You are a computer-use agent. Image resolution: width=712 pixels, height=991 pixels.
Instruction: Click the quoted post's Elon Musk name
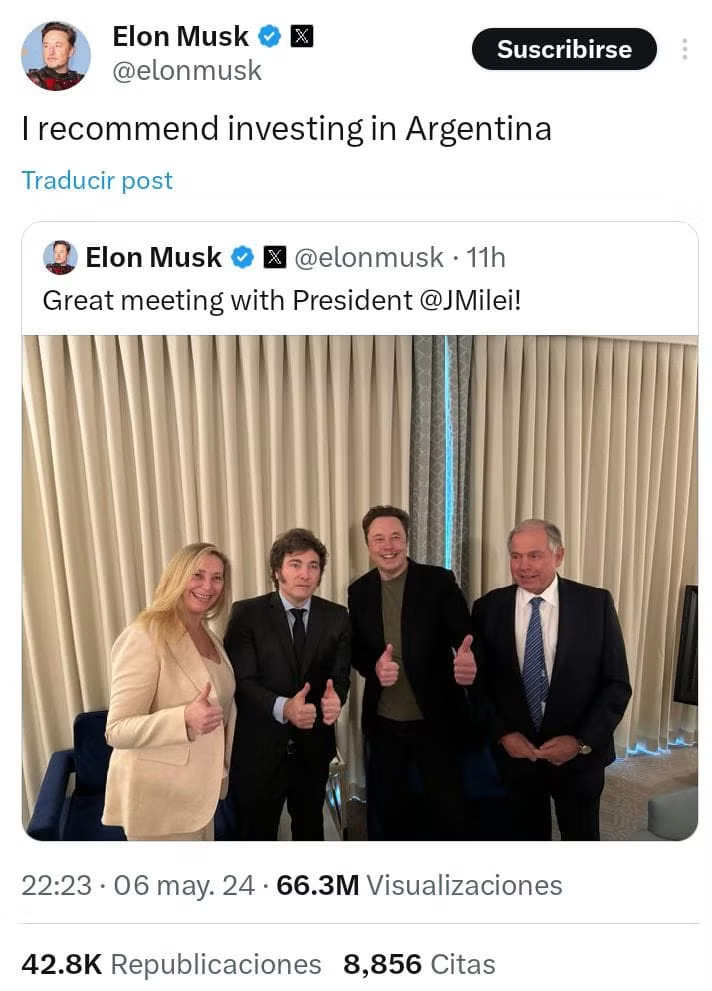[154, 258]
